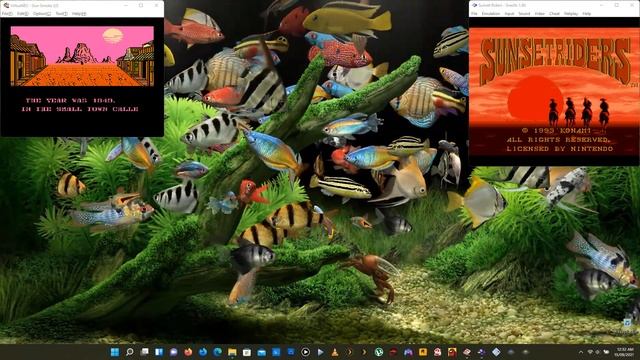Screen dimensions: 640x360
Task: Open Input menu in Snes9x window
Action: click(509, 13)
